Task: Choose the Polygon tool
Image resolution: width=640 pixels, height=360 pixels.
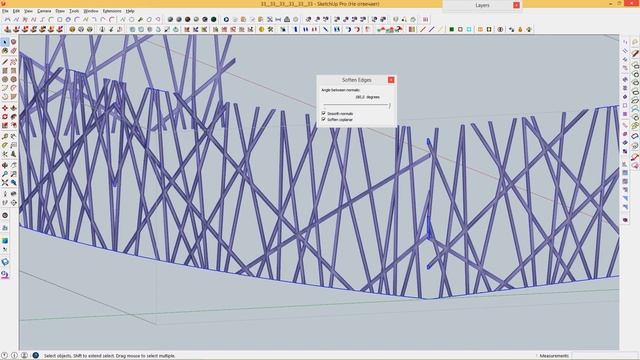Action: [13, 79]
